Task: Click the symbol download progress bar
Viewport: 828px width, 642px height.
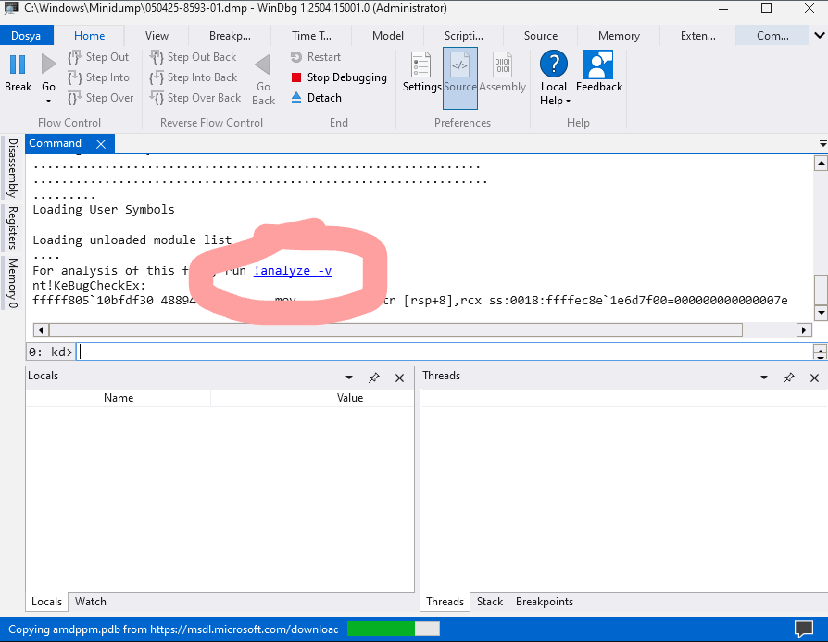Action: (393, 629)
